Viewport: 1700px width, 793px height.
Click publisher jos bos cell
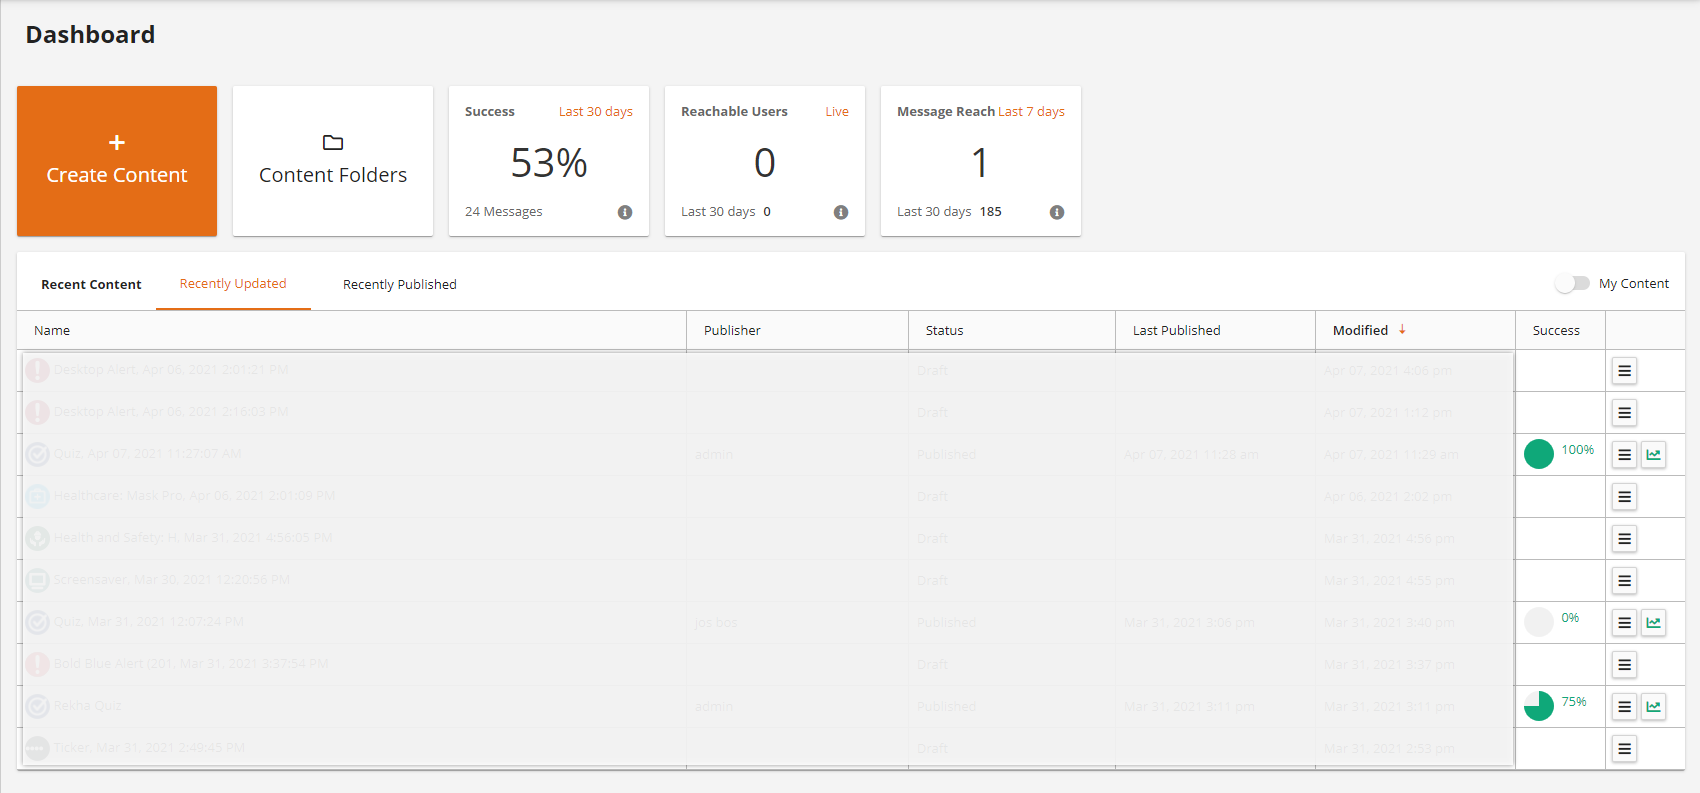[716, 623]
